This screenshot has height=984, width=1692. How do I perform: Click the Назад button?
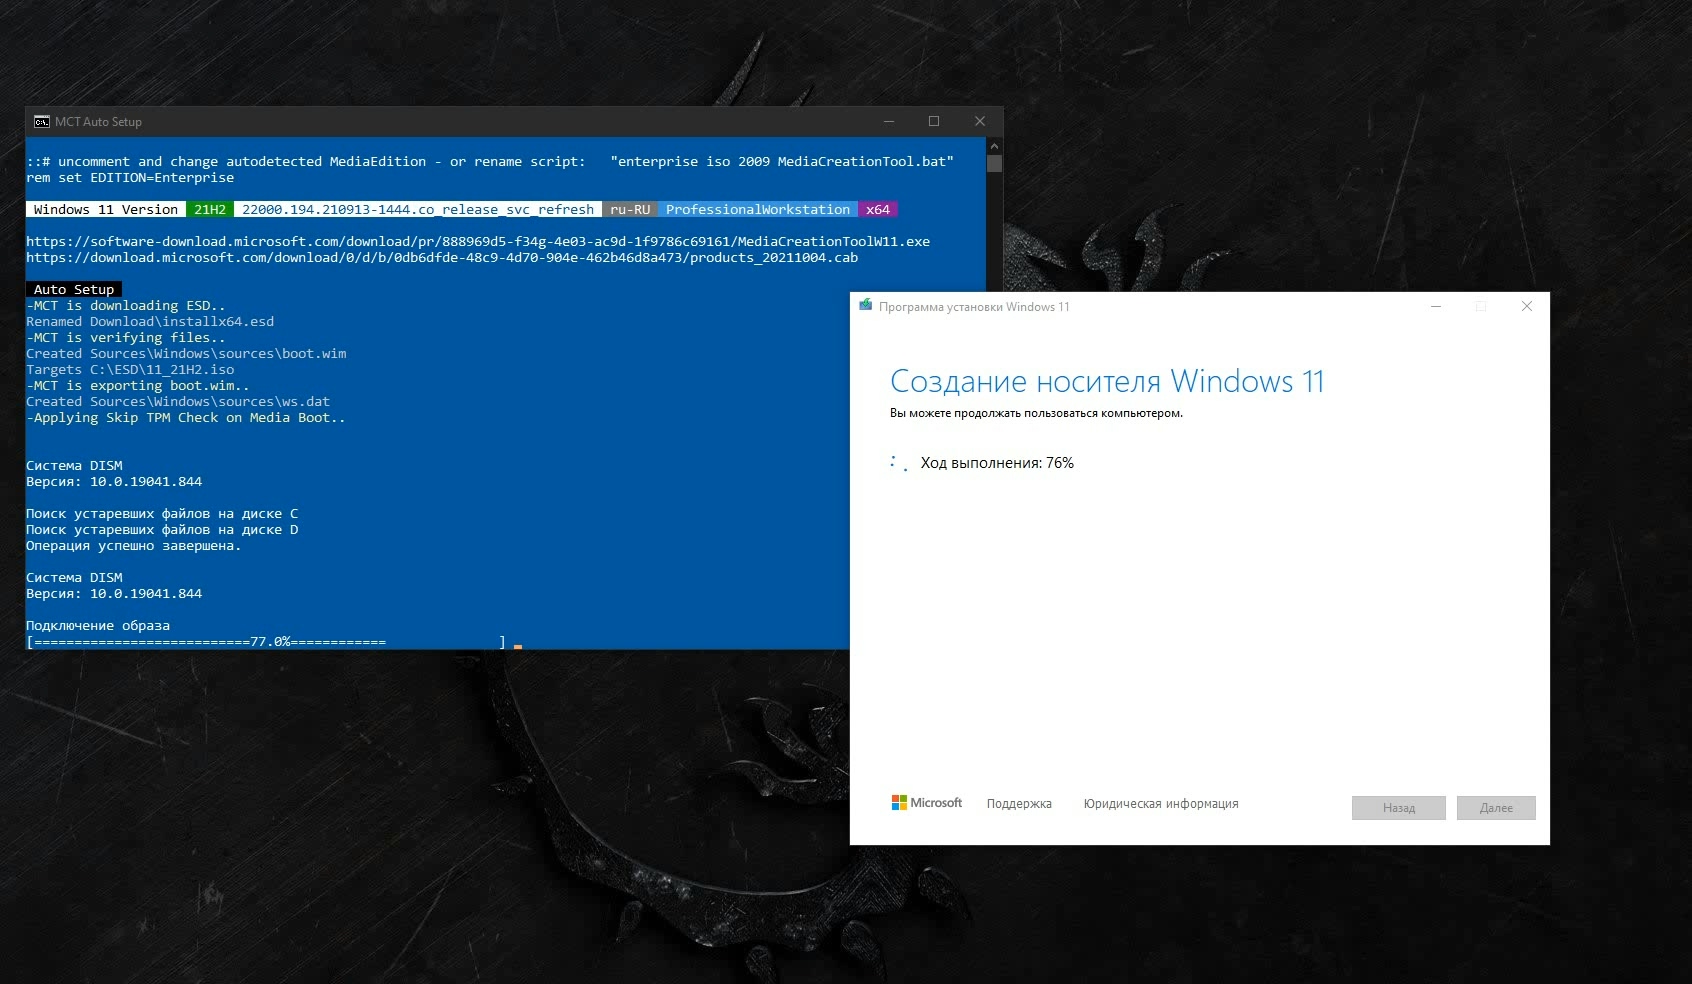point(1399,808)
